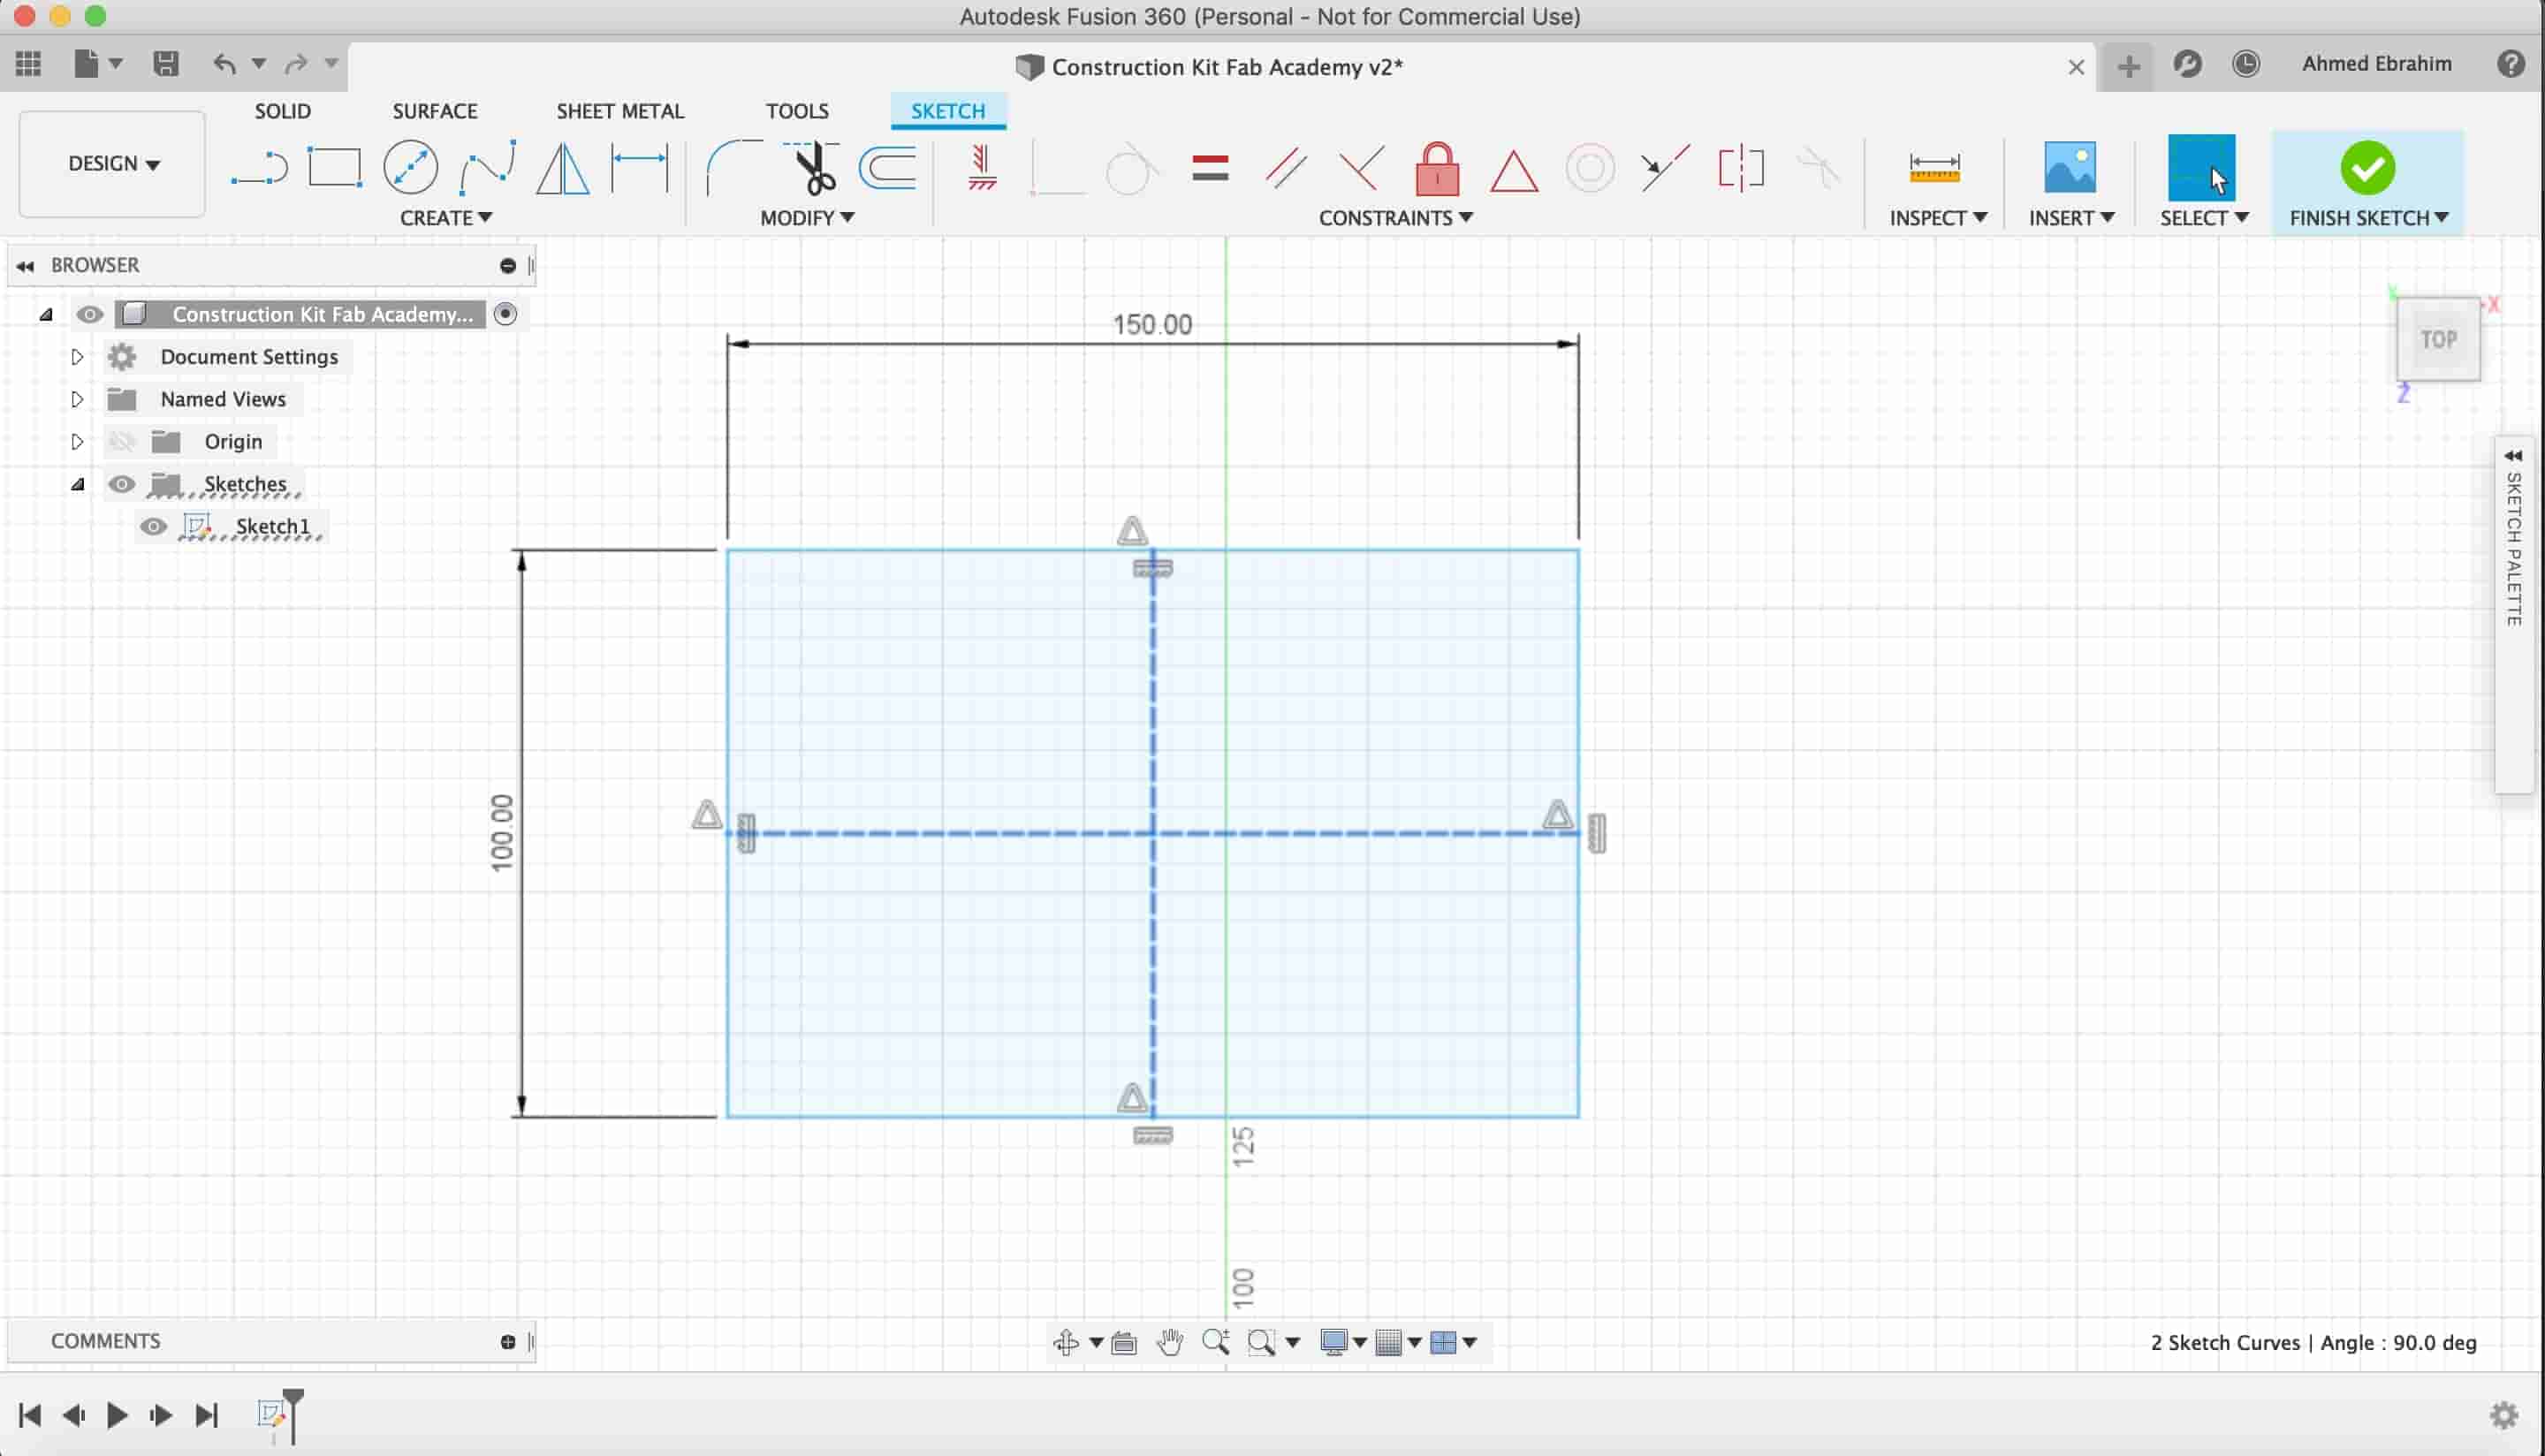This screenshot has width=2545, height=1456.
Task: Switch to the SOLID tab
Action: tap(283, 111)
